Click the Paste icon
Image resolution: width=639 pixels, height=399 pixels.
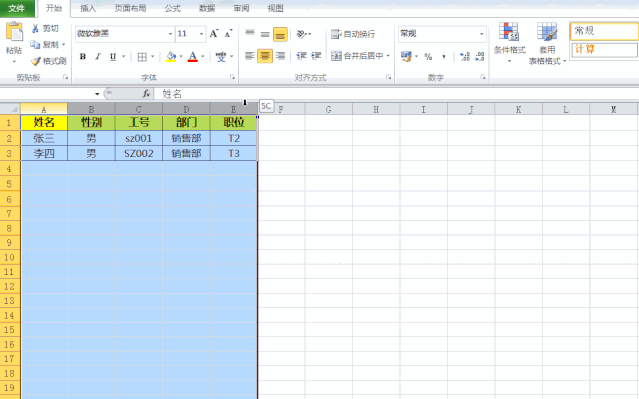coord(14,32)
